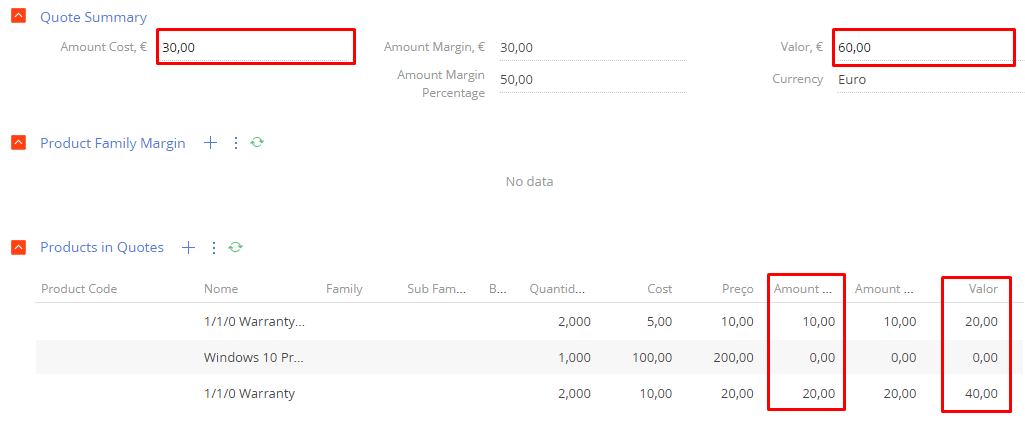The image size is (1025, 429).
Task: Select the Windows 10 Pr... product row
Action: point(529,357)
